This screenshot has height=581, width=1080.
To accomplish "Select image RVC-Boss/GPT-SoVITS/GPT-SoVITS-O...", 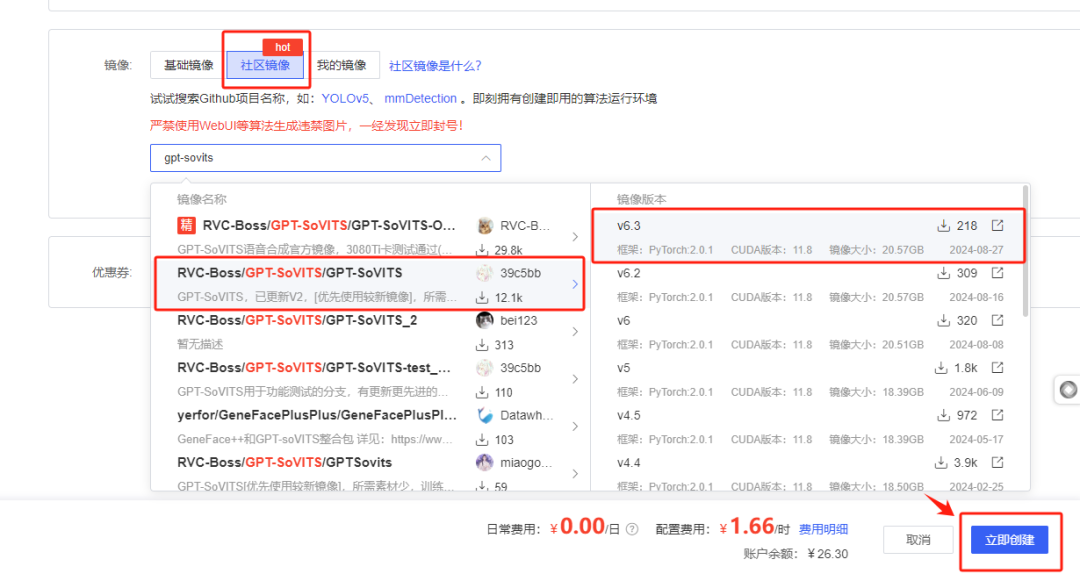I will pyautogui.click(x=371, y=237).
